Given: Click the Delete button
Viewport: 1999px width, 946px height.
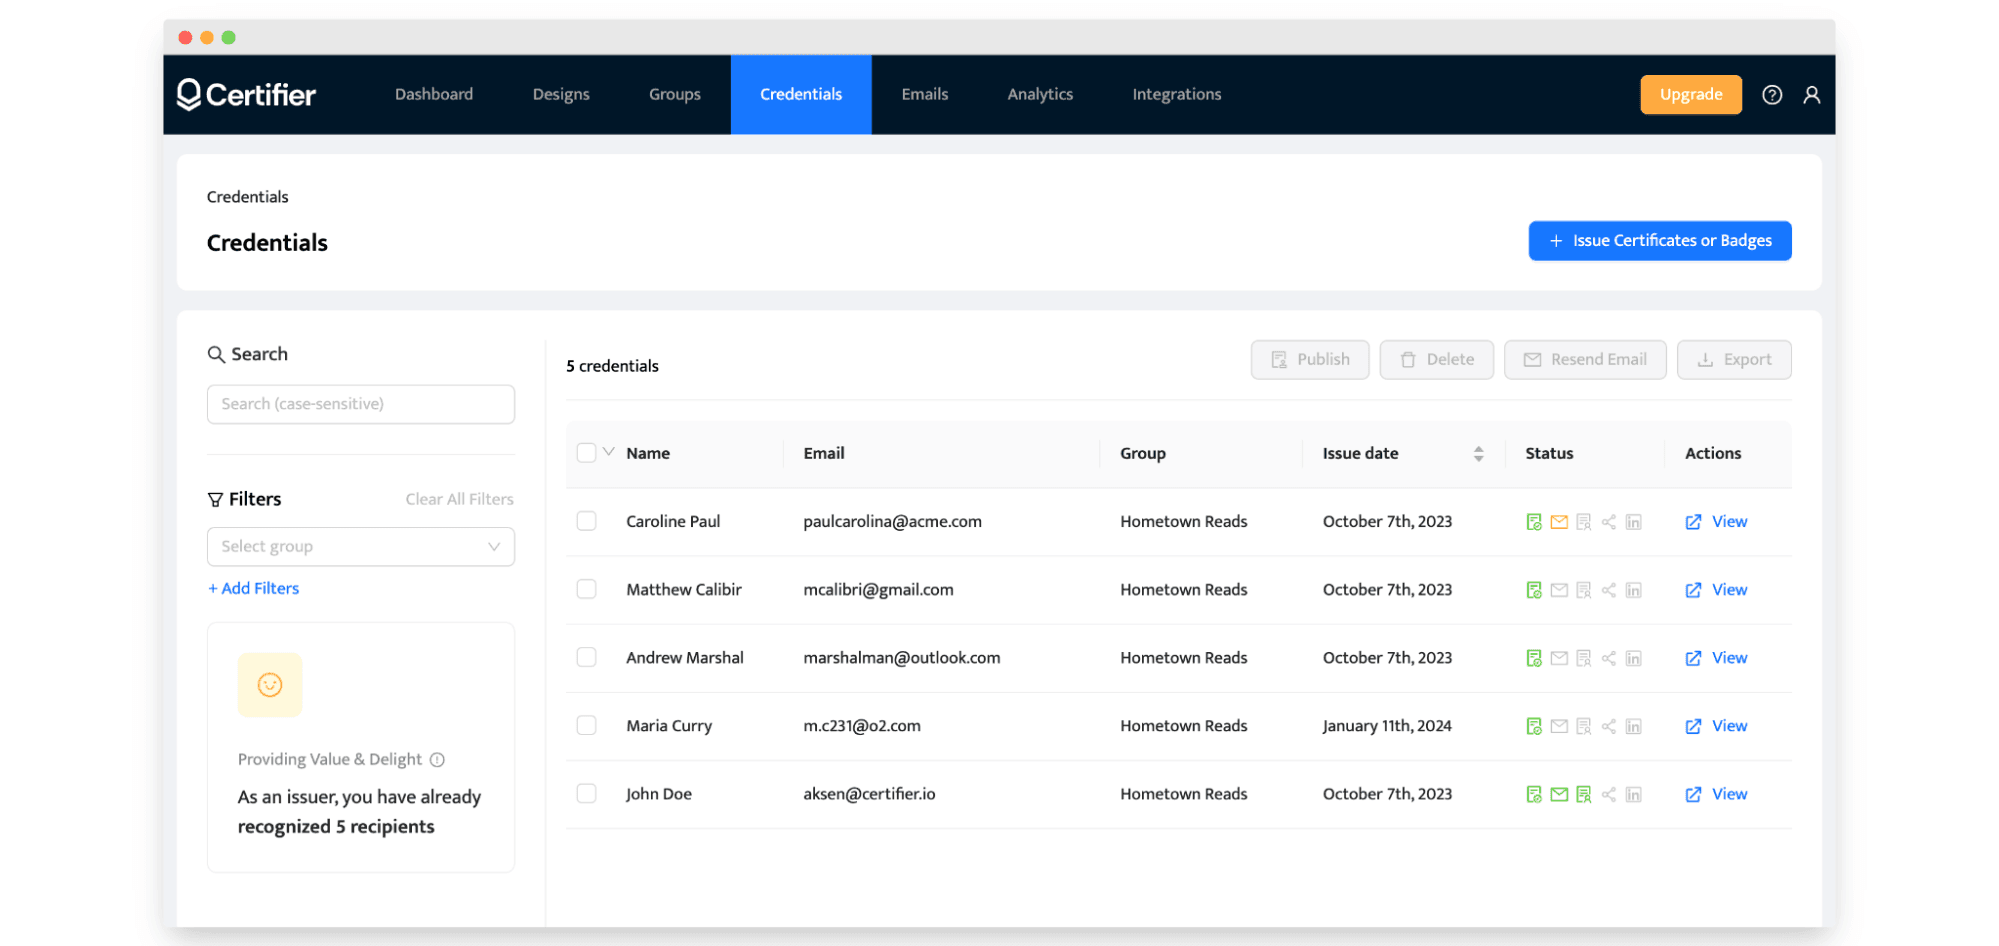Looking at the screenshot, I should [x=1437, y=360].
